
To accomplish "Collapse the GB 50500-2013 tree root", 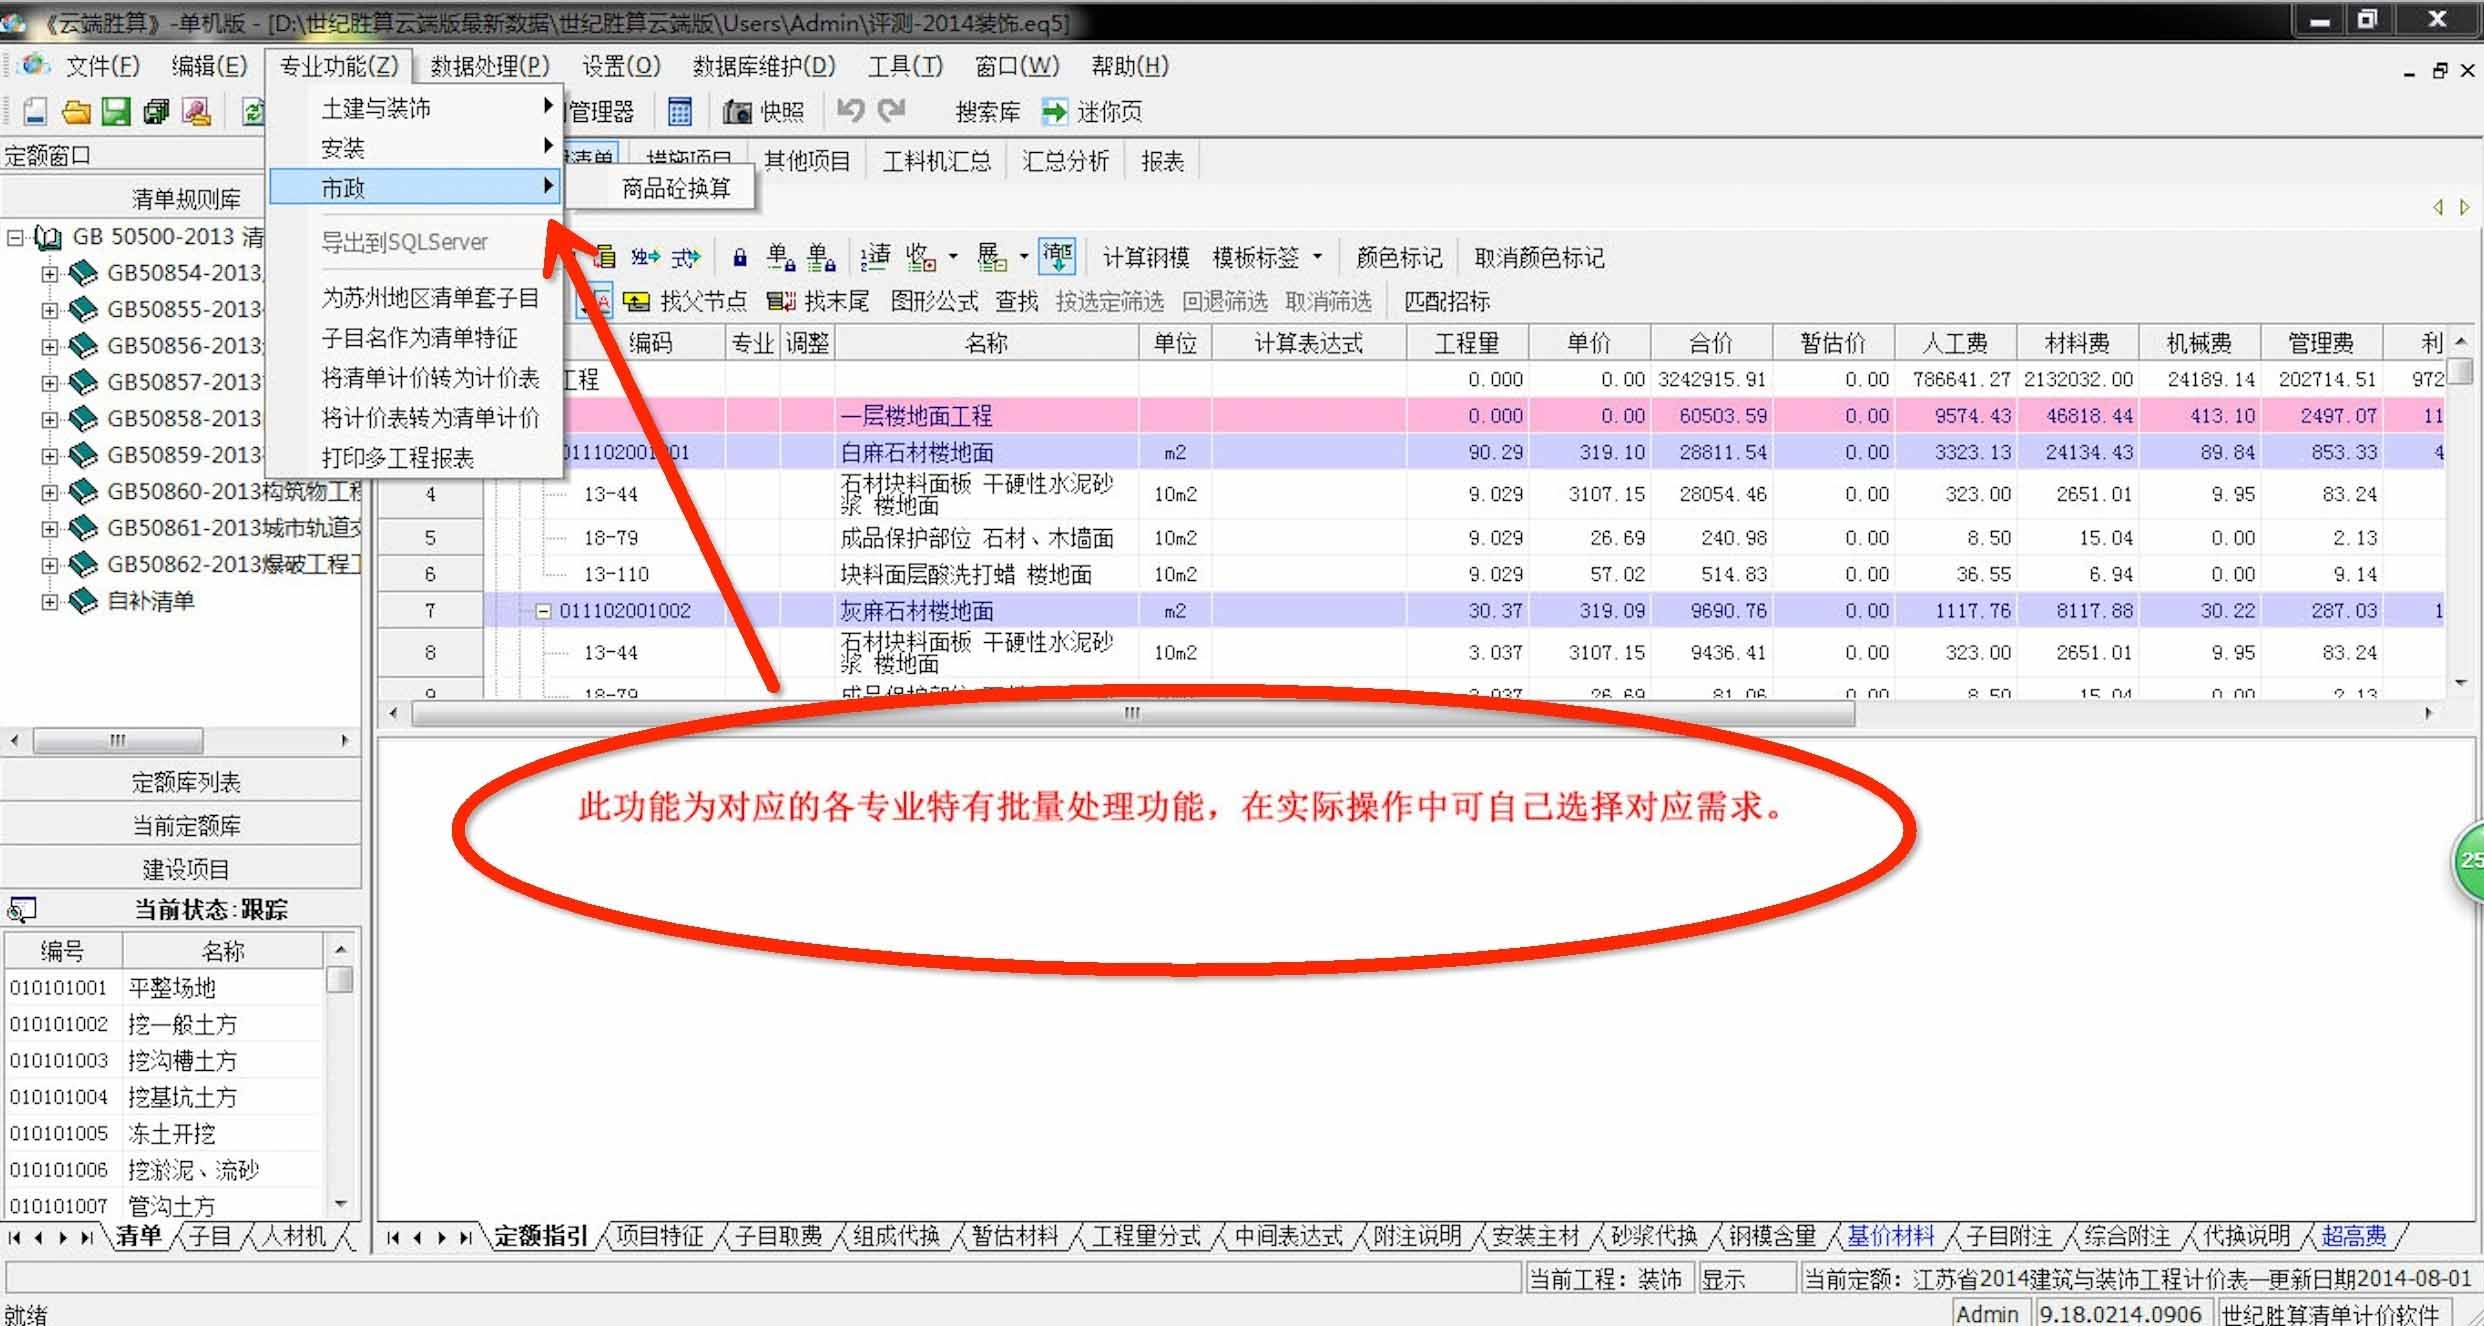I will [x=15, y=237].
